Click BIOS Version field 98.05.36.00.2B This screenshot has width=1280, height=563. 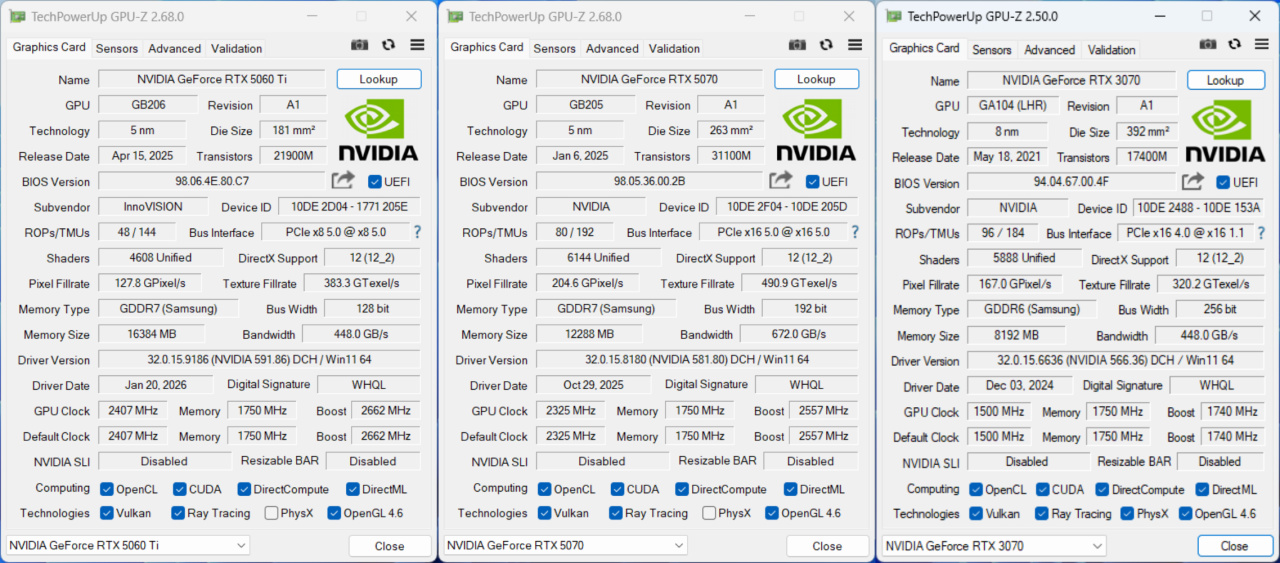649,181
